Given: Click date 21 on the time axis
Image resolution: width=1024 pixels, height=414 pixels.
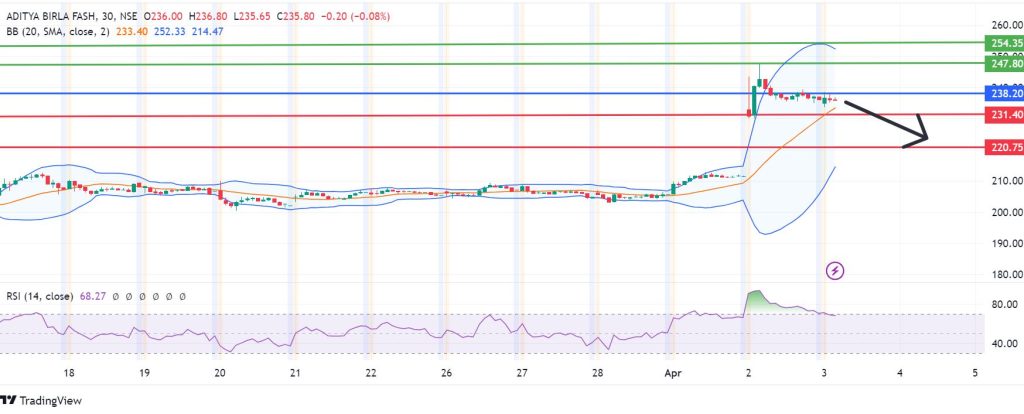Looking at the screenshot, I should (295, 373).
